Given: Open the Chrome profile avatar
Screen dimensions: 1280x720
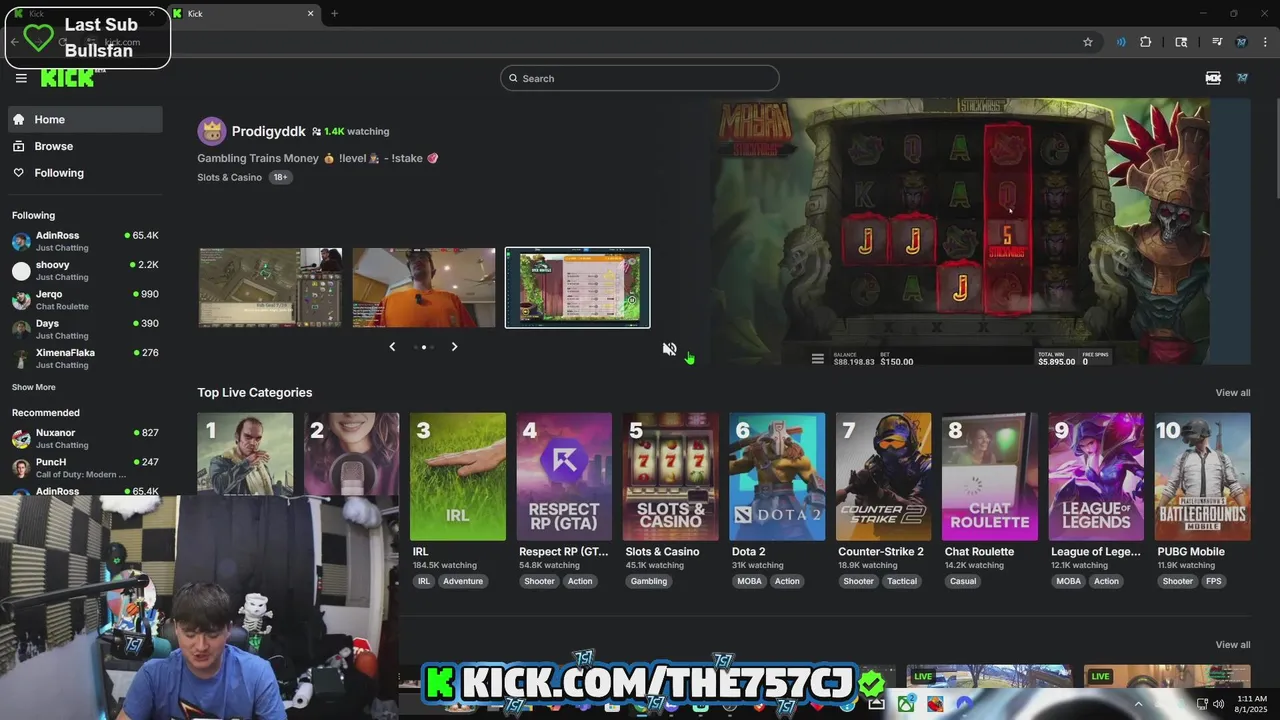Looking at the screenshot, I should 1241,42.
